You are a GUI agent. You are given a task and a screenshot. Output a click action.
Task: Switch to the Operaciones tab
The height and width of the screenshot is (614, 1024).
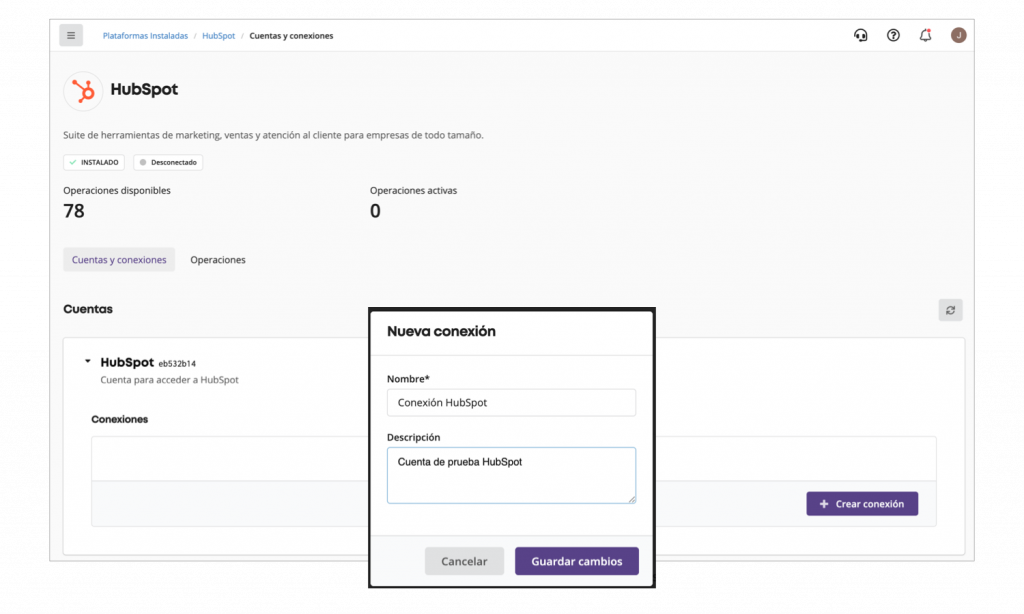point(217,259)
